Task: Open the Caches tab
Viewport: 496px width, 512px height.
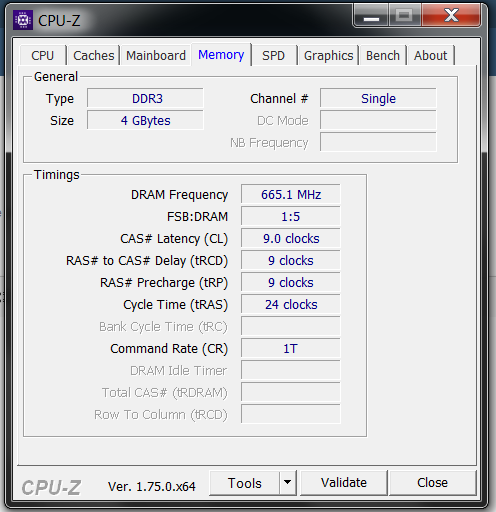Action: [x=94, y=55]
